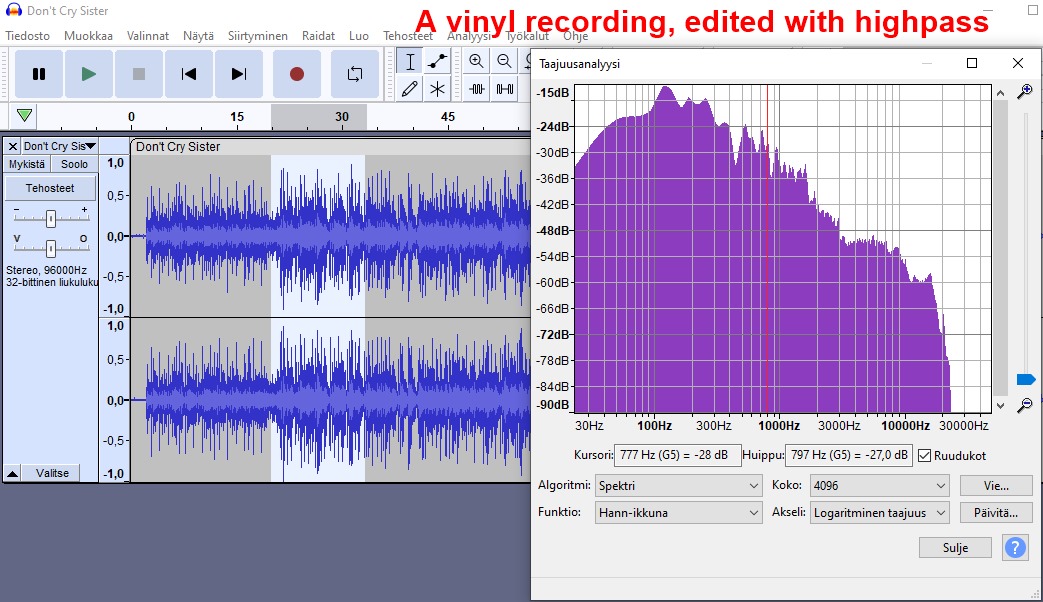Maximize the Taajuusanalyysi dialog window
Image resolution: width=1043 pixels, height=602 pixels.
(x=972, y=63)
